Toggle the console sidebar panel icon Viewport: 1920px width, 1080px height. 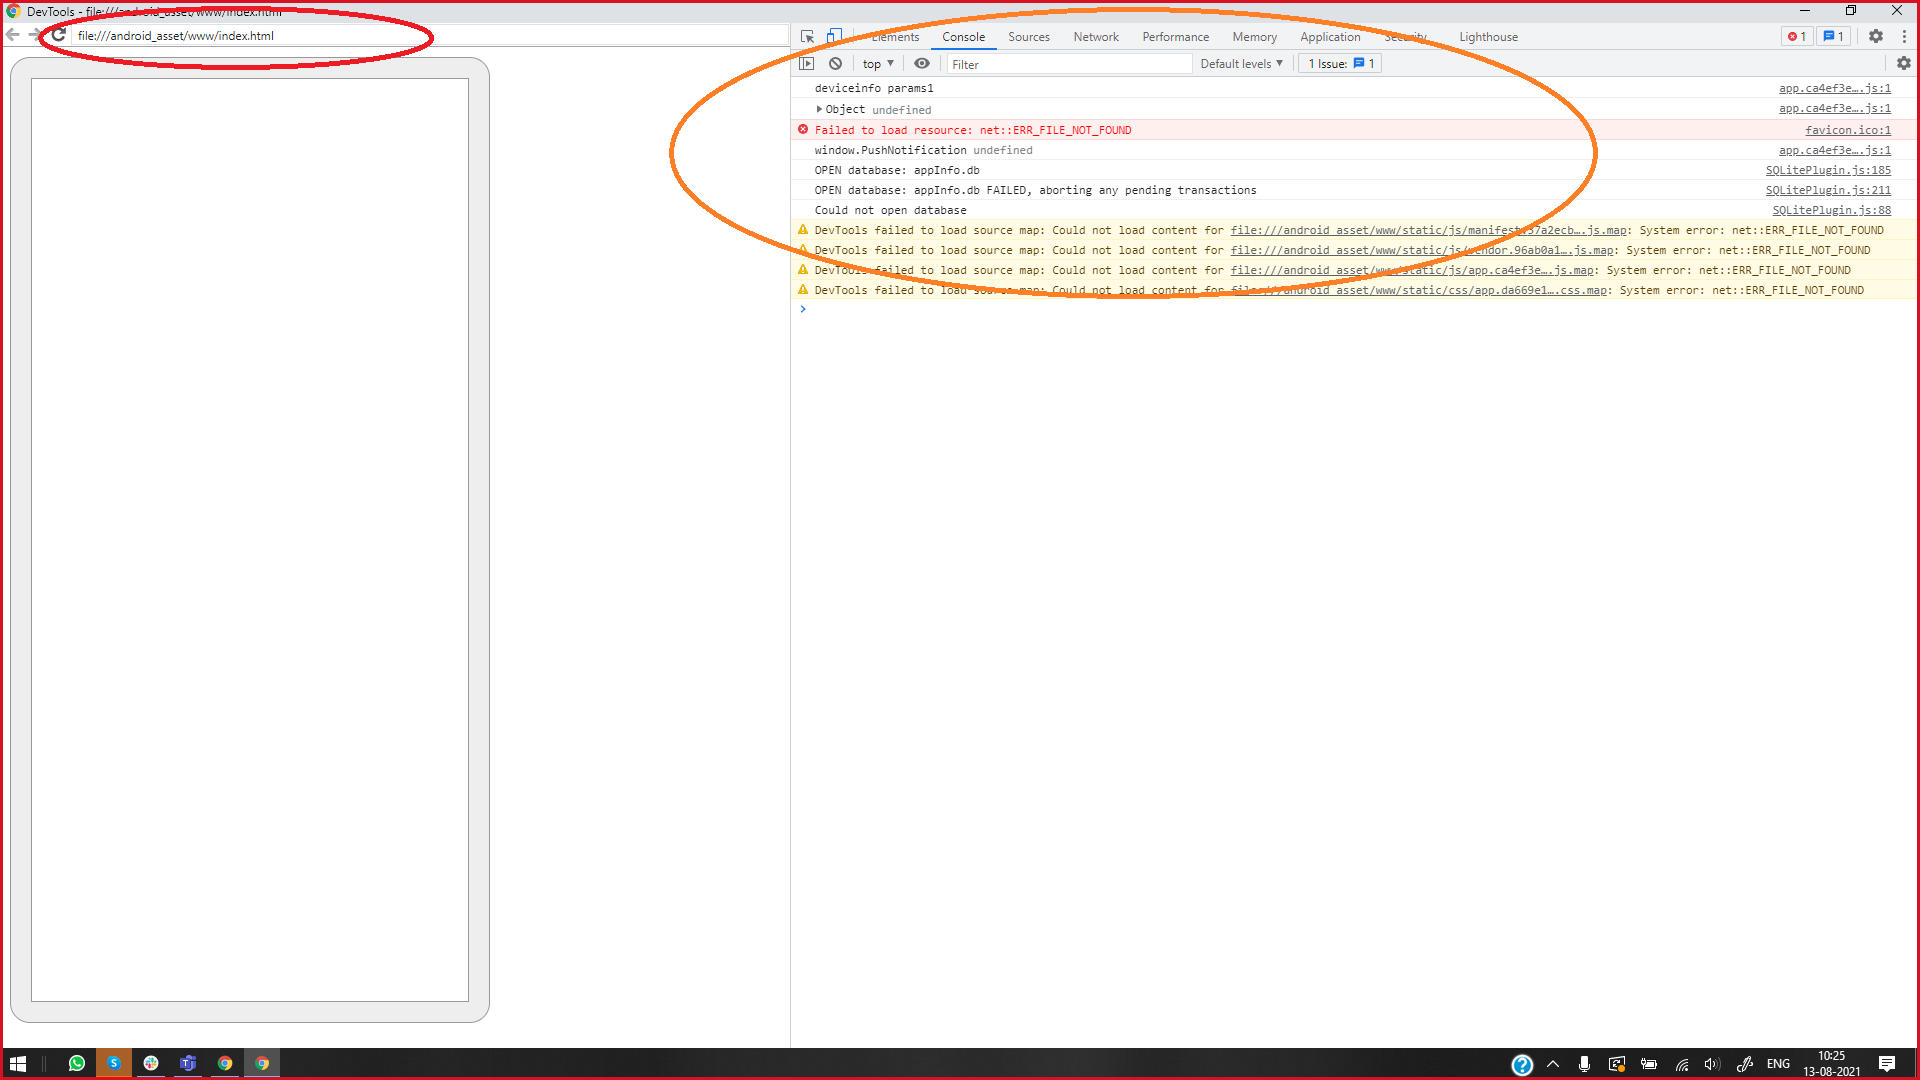click(807, 63)
